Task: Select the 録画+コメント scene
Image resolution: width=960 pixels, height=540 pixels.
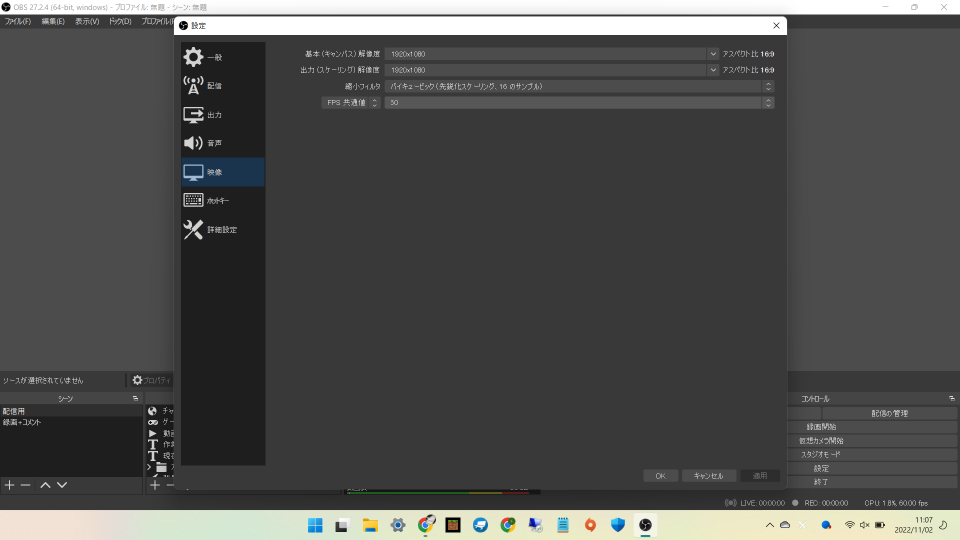Action: pyautogui.click(x=22, y=422)
